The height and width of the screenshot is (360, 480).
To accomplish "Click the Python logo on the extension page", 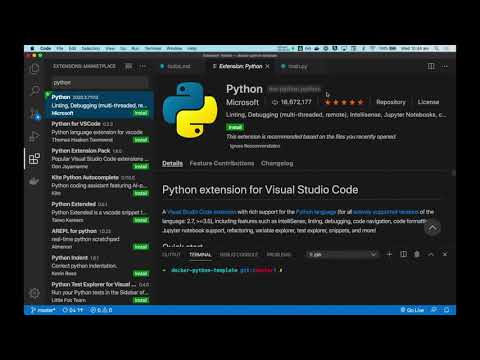I will click(x=190, y=110).
